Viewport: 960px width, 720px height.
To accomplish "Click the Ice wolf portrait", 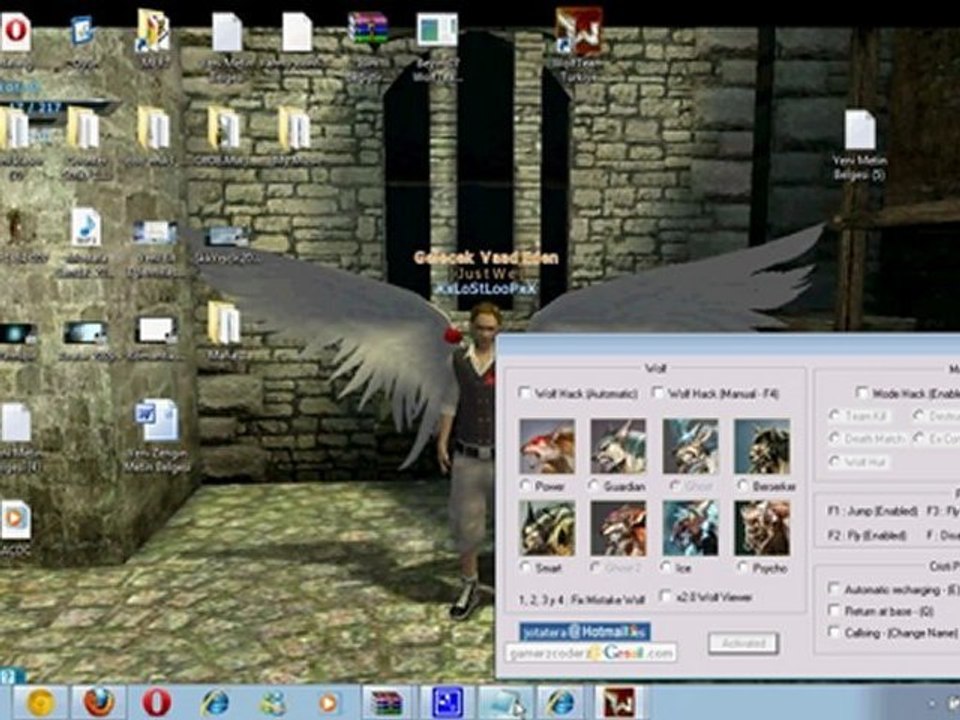I will (690, 528).
